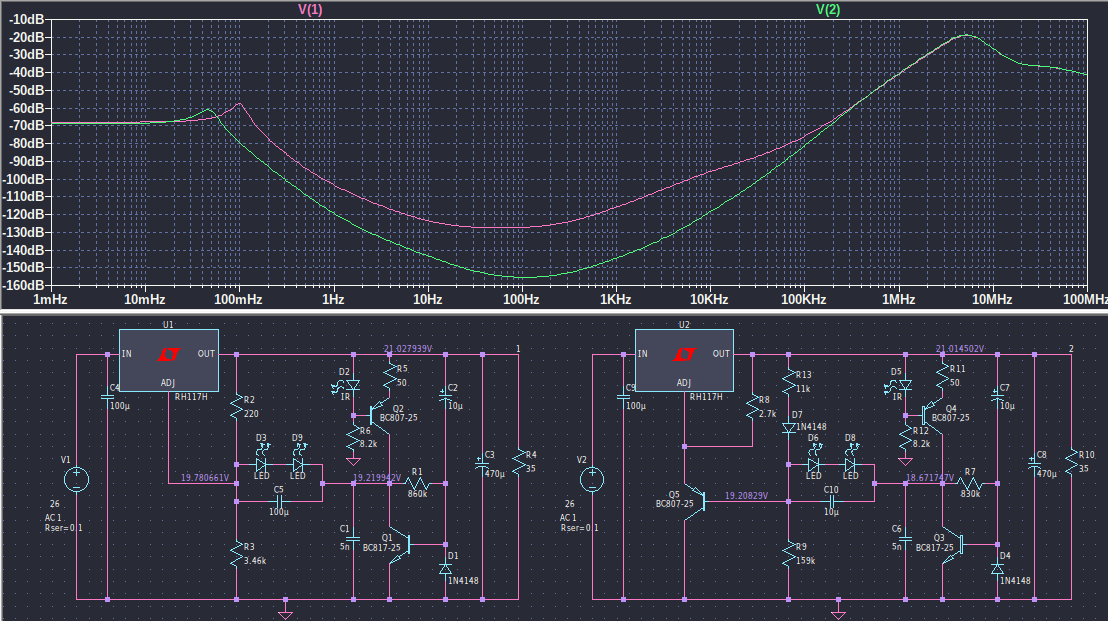
Task: Select the Q2 BC807-25 transistor symbol
Action: click(380, 415)
